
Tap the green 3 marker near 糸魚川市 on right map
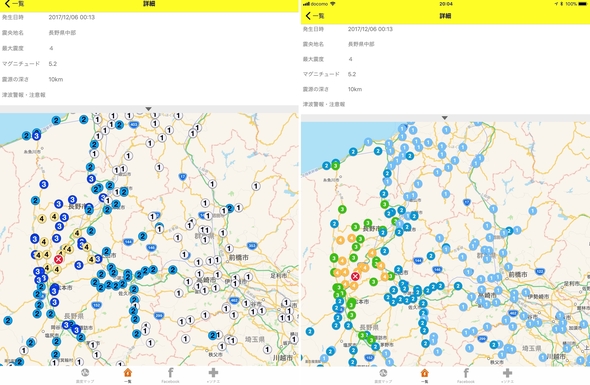[335, 165]
